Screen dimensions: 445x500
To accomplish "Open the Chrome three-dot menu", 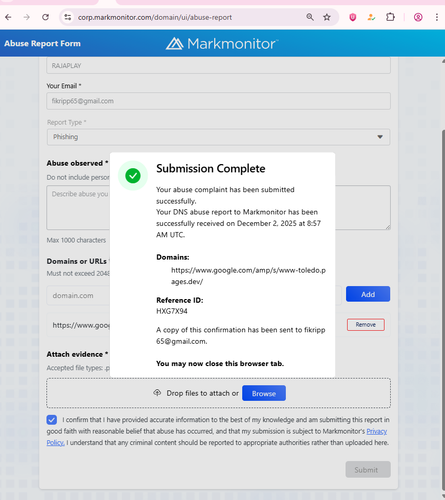I will 437,17.
